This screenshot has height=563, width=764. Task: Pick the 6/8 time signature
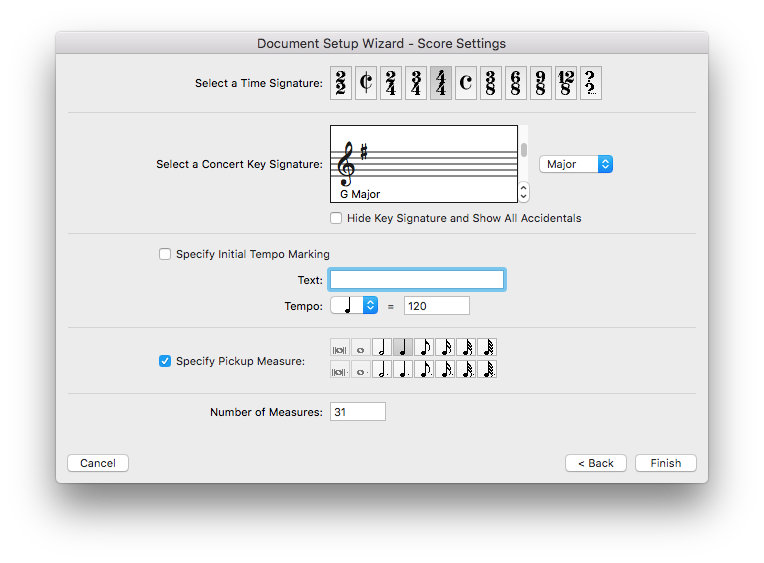point(516,83)
